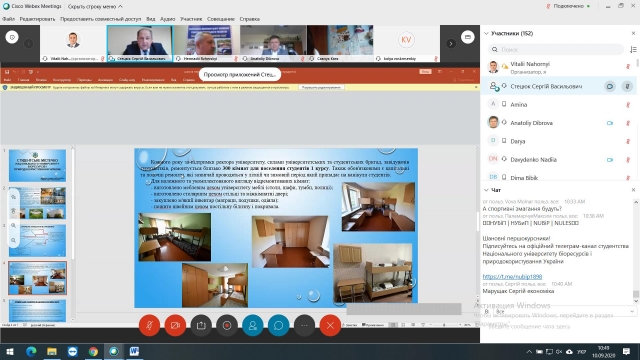Screen dimensions: 640x360
Task: Select participant Anatoliy Dibrova
Action: click(x=558, y=123)
